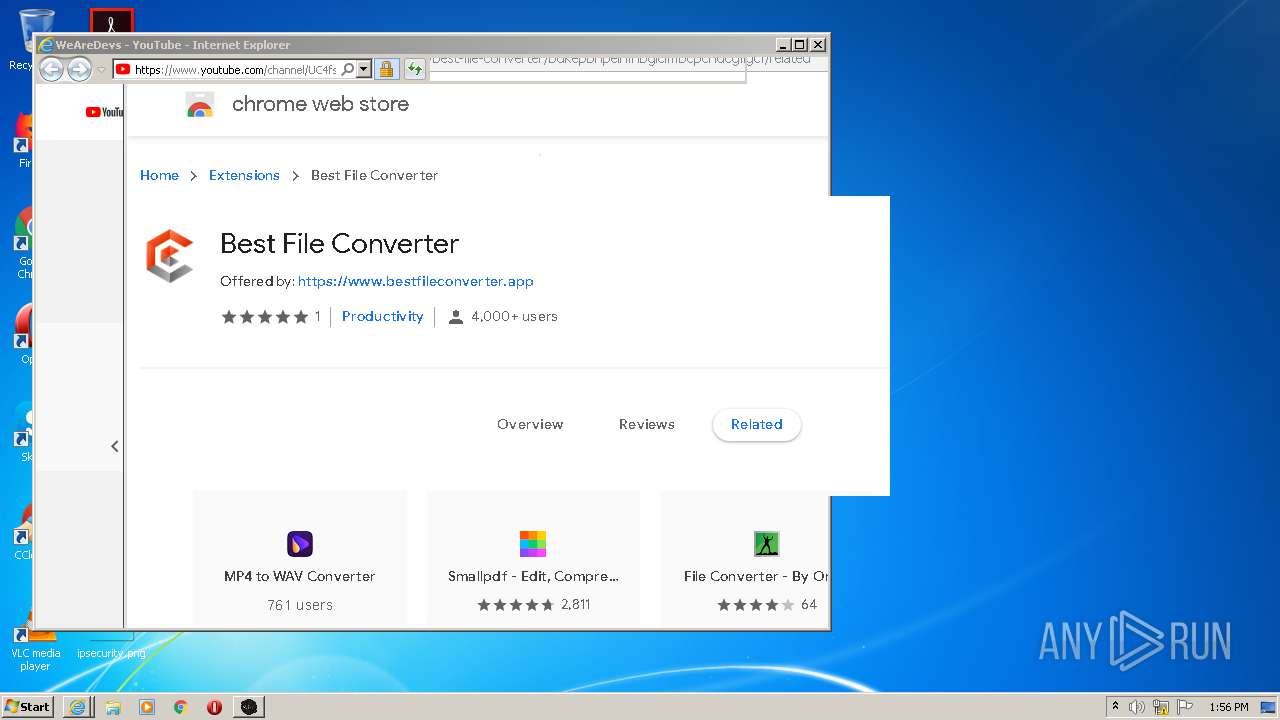Viewport: 1280px width, 720px height.
Task: Open the Extensions breadcrumb link
Action: click(244, 175)
